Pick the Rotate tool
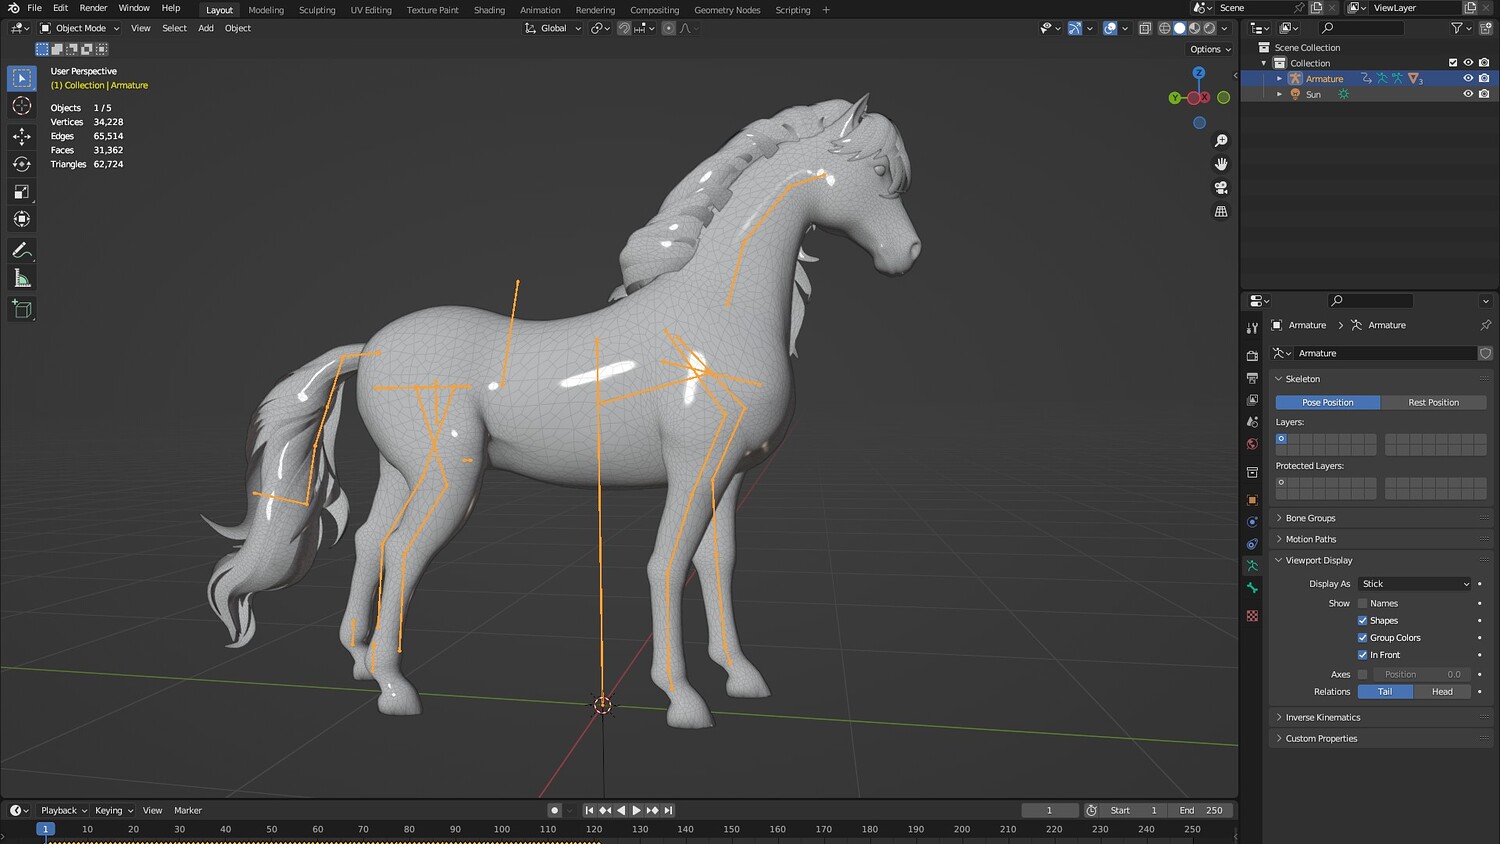The width and height of the screenshot is (1500, 844). coord(21,164)
